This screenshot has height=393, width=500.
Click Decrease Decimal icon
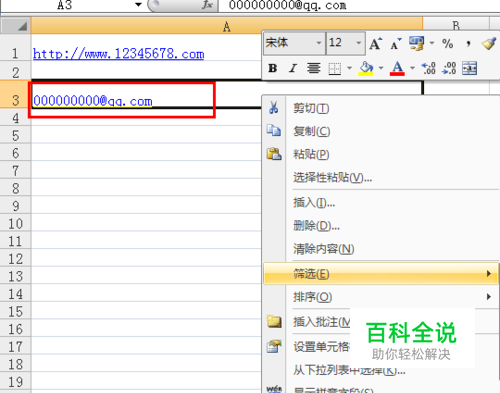point(449,68)
